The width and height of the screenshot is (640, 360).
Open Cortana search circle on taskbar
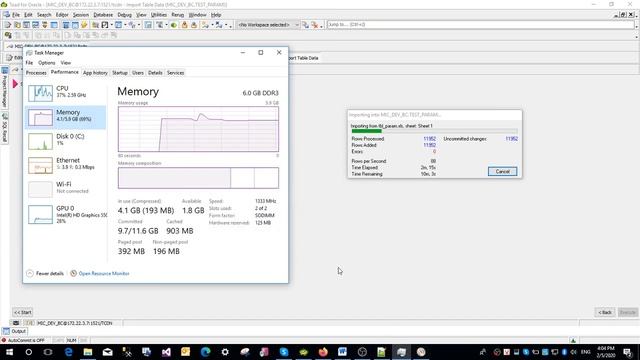coord(29,352)
